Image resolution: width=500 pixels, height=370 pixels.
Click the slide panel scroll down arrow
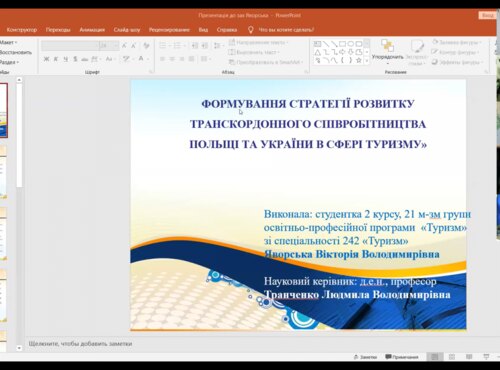click(x=19, y=348)
